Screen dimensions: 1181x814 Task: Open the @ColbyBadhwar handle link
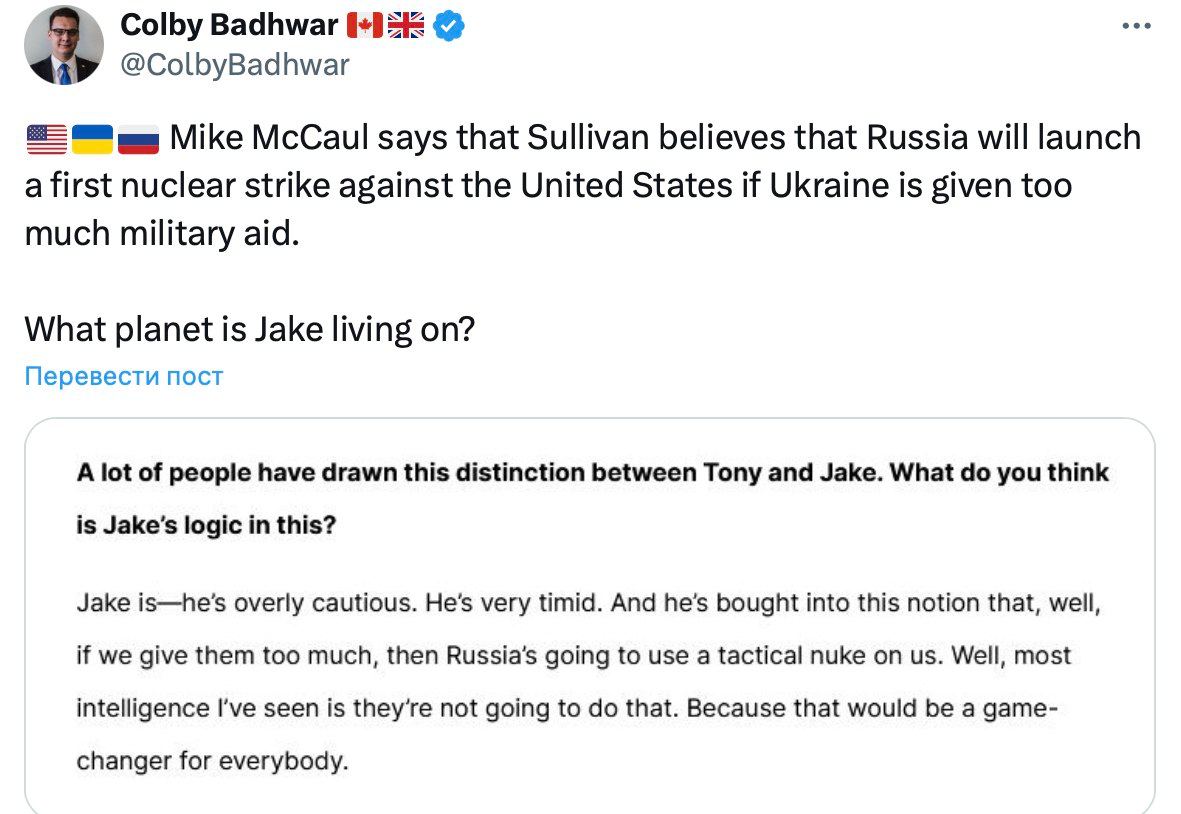pos(235,65)
